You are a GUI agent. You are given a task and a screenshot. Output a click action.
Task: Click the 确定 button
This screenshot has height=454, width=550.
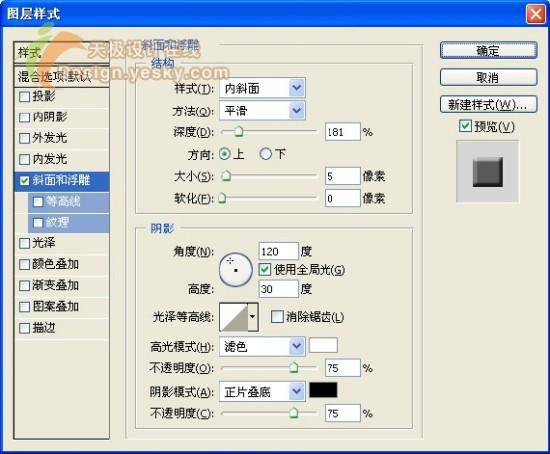click(x=489, y=51)
